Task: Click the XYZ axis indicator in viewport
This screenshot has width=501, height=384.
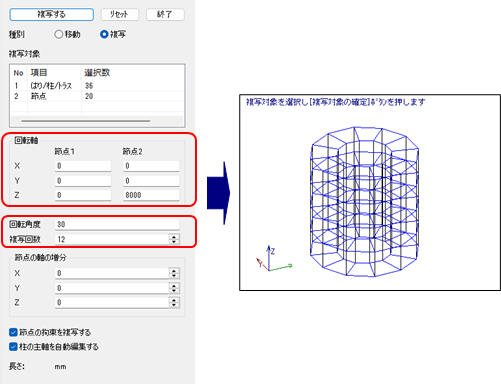Action: point(274,259)
